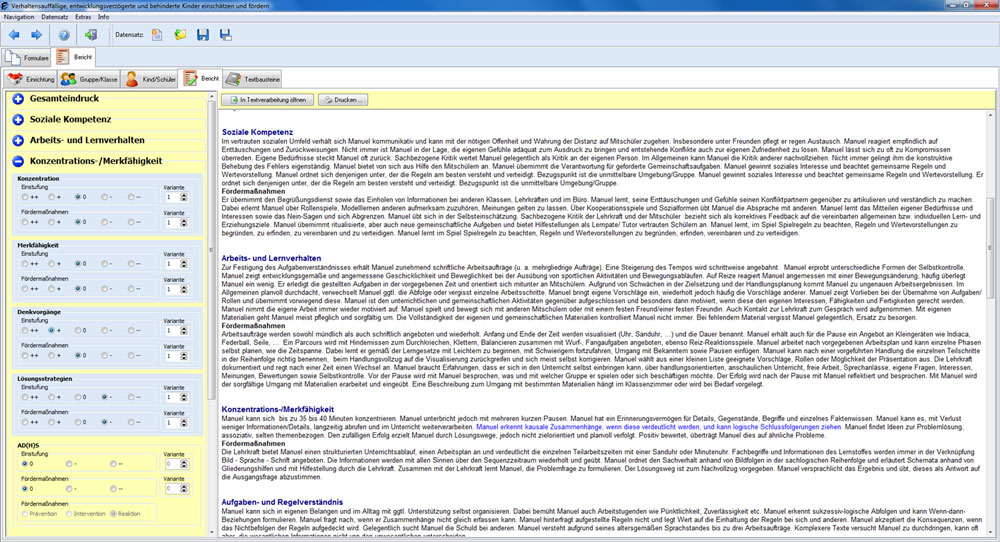The image size is (1000, 542).
Task: Select the upper Bericht tab
Action: (x=74, y=57)
